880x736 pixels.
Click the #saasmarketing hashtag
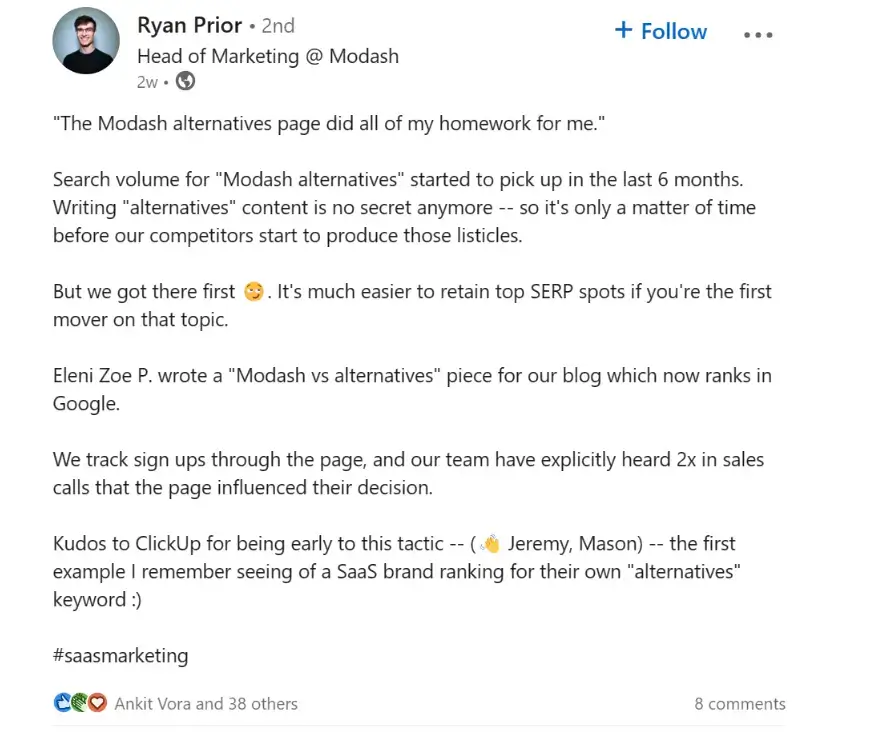click(120, 655)
